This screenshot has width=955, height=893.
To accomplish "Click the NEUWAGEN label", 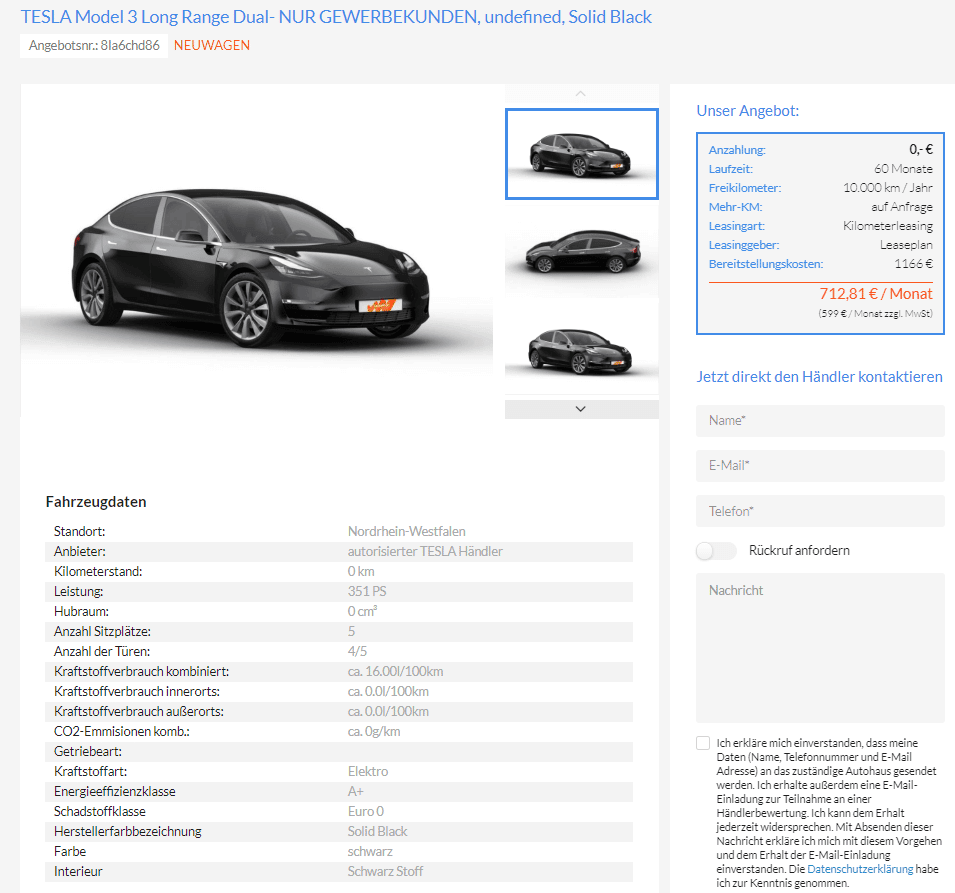I will click(211, 46).
